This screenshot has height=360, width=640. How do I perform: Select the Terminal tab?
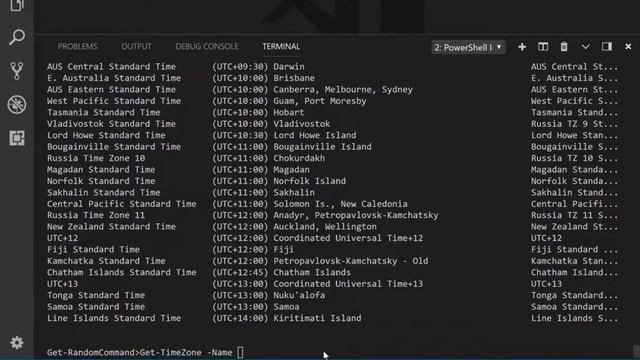pos(281,47)
